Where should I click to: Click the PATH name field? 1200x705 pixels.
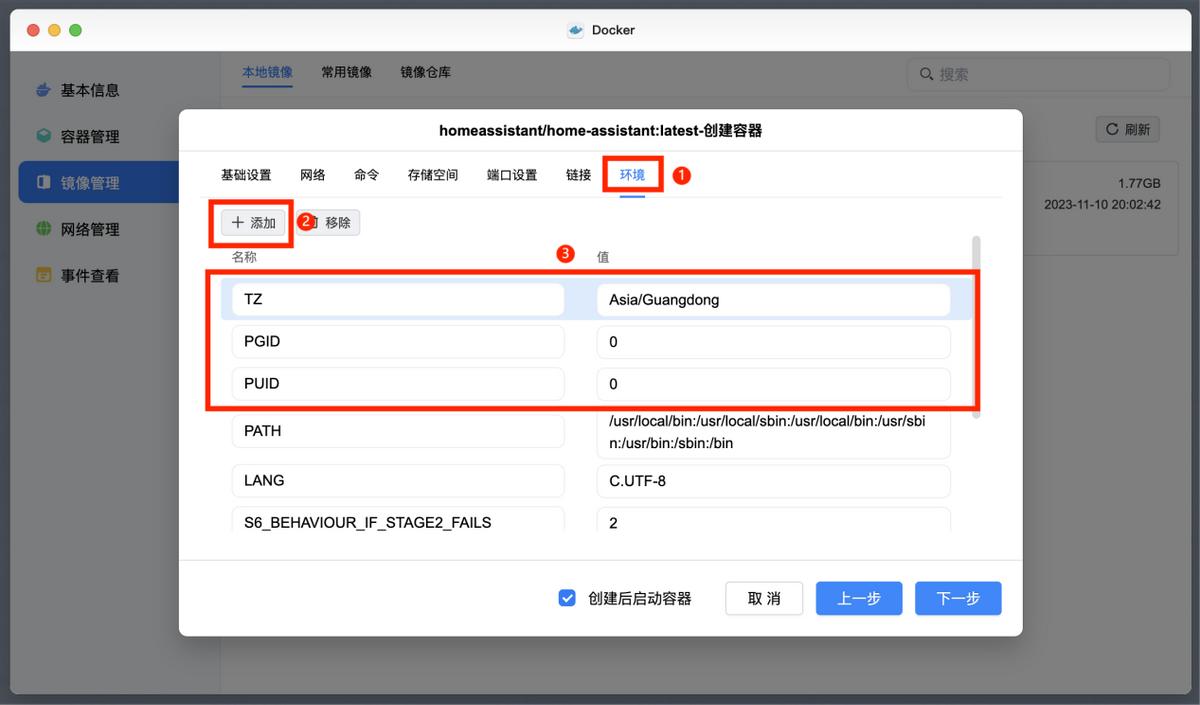tap(398, 431)
